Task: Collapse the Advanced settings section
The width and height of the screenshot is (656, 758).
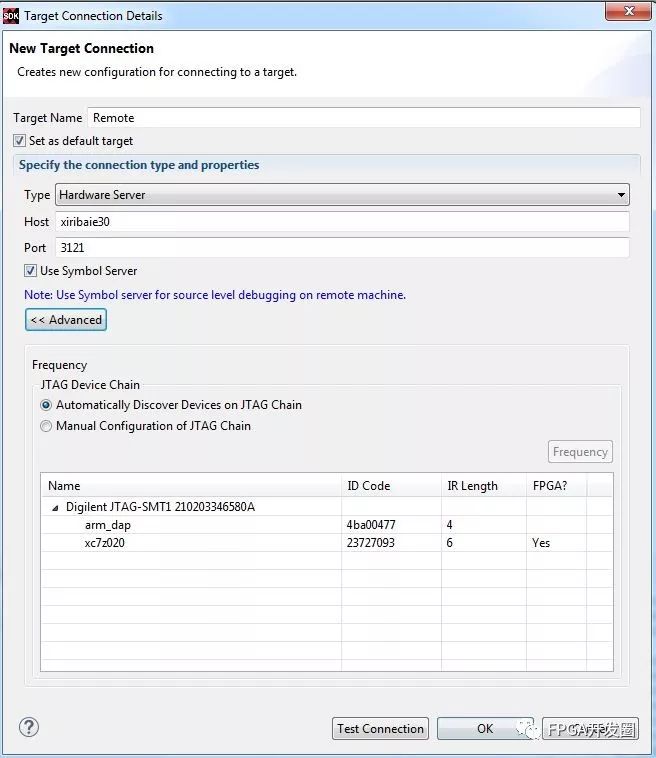Action: [66, 320]
